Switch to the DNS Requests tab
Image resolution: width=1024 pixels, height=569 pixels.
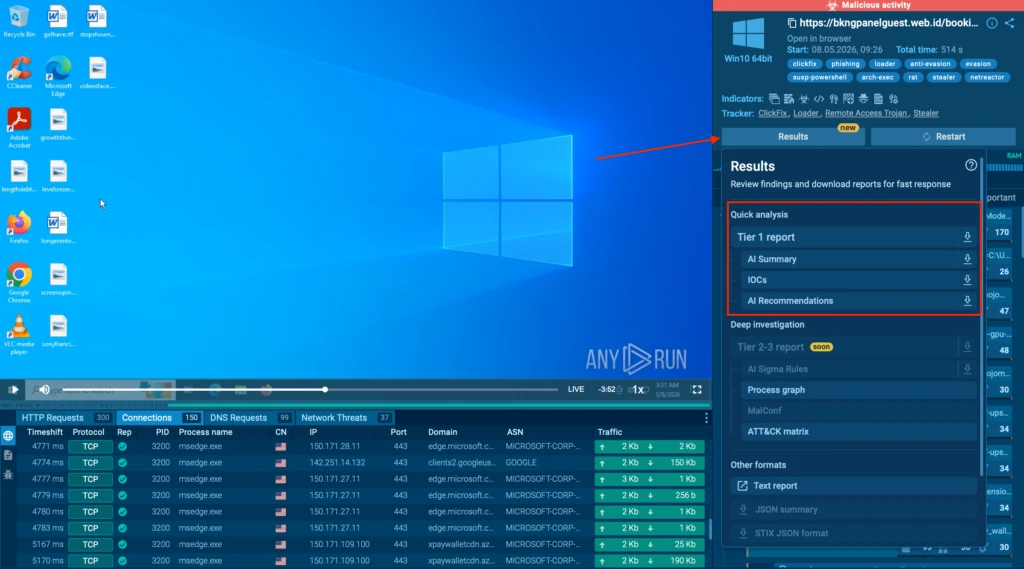249,418
